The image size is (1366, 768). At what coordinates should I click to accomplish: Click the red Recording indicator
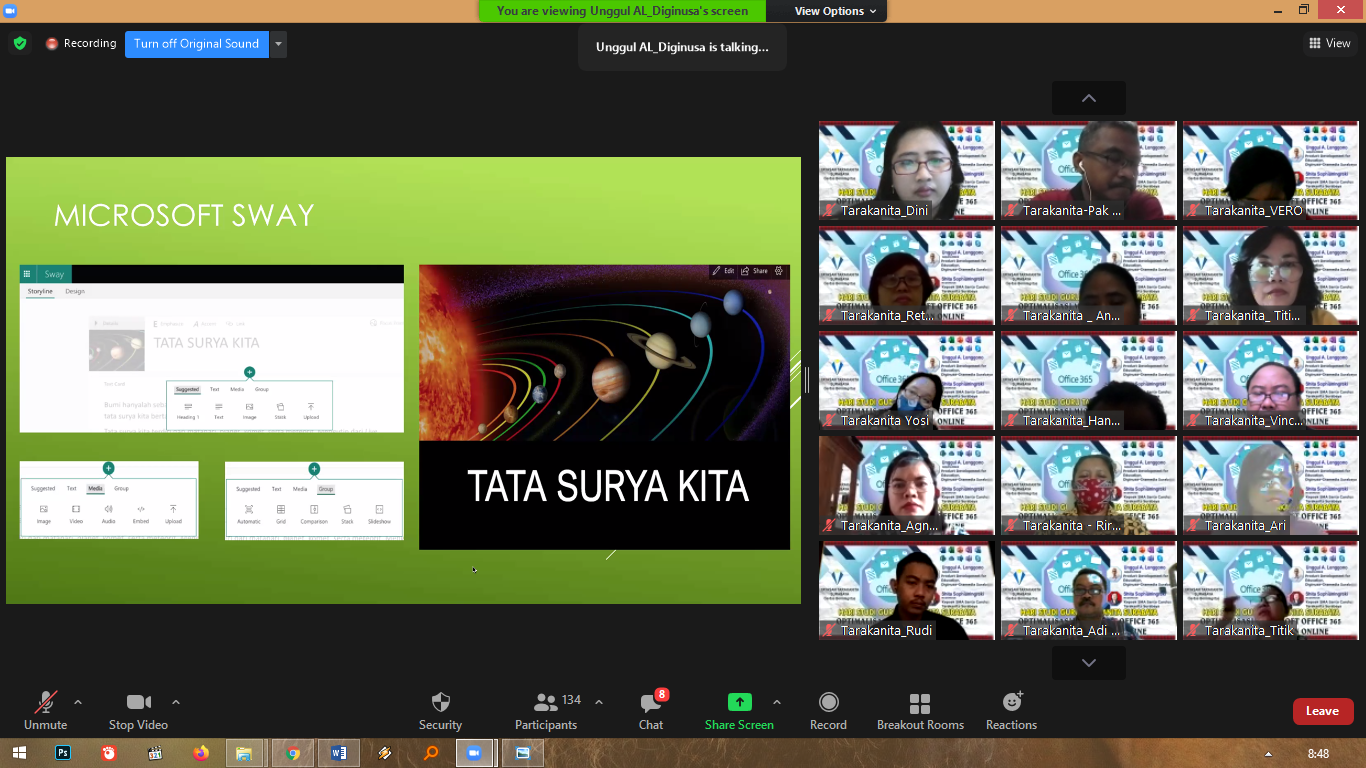pyautogui.click(x=81, y=44)
